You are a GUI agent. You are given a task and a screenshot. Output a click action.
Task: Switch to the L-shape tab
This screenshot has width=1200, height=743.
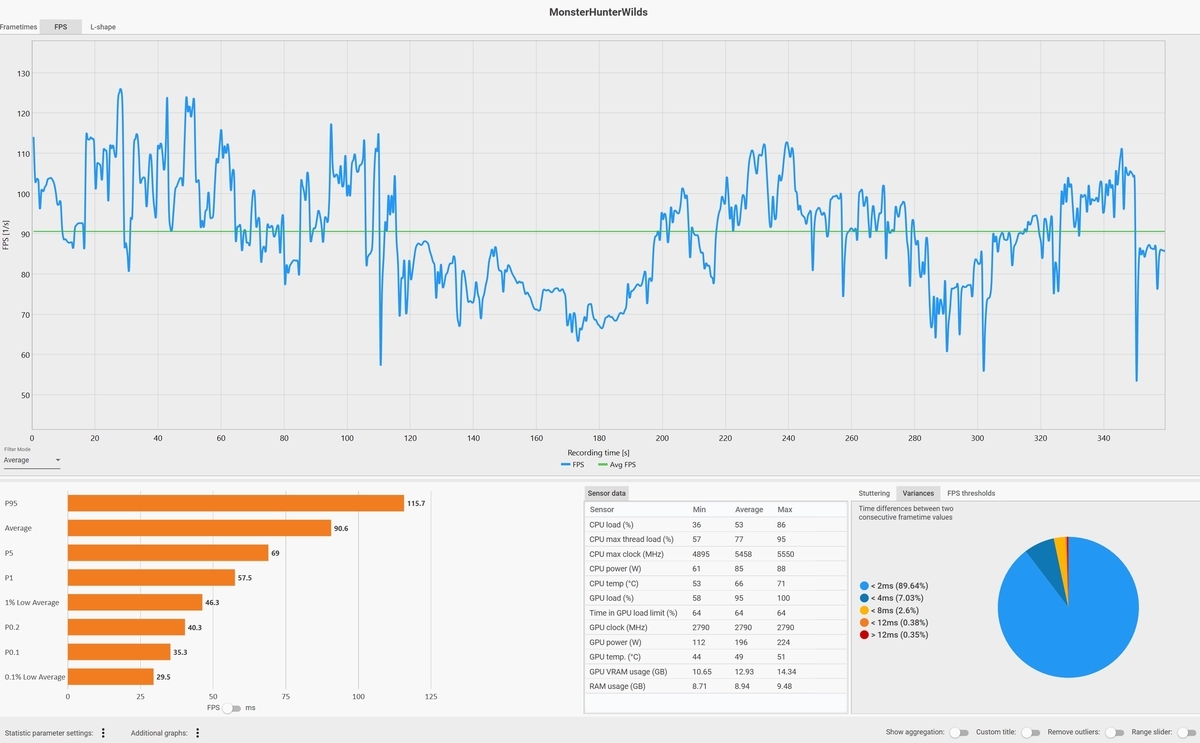point(103,27)
